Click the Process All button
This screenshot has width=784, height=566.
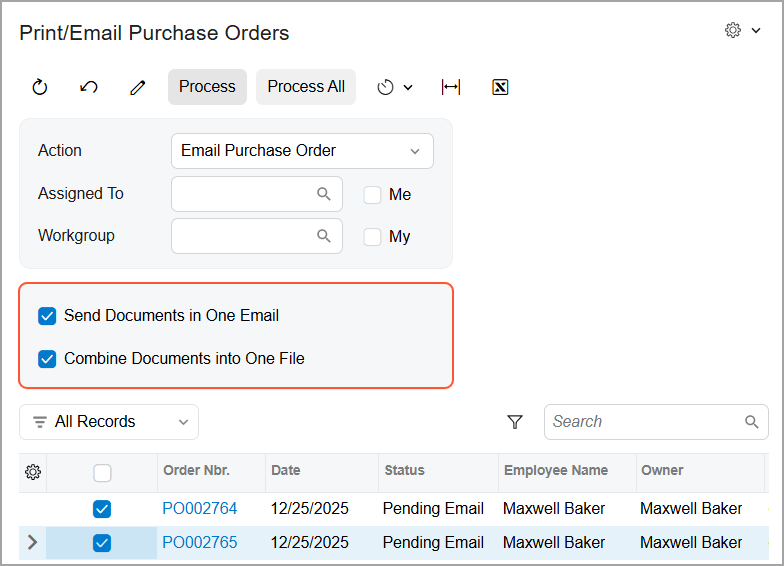click(306, 87)
